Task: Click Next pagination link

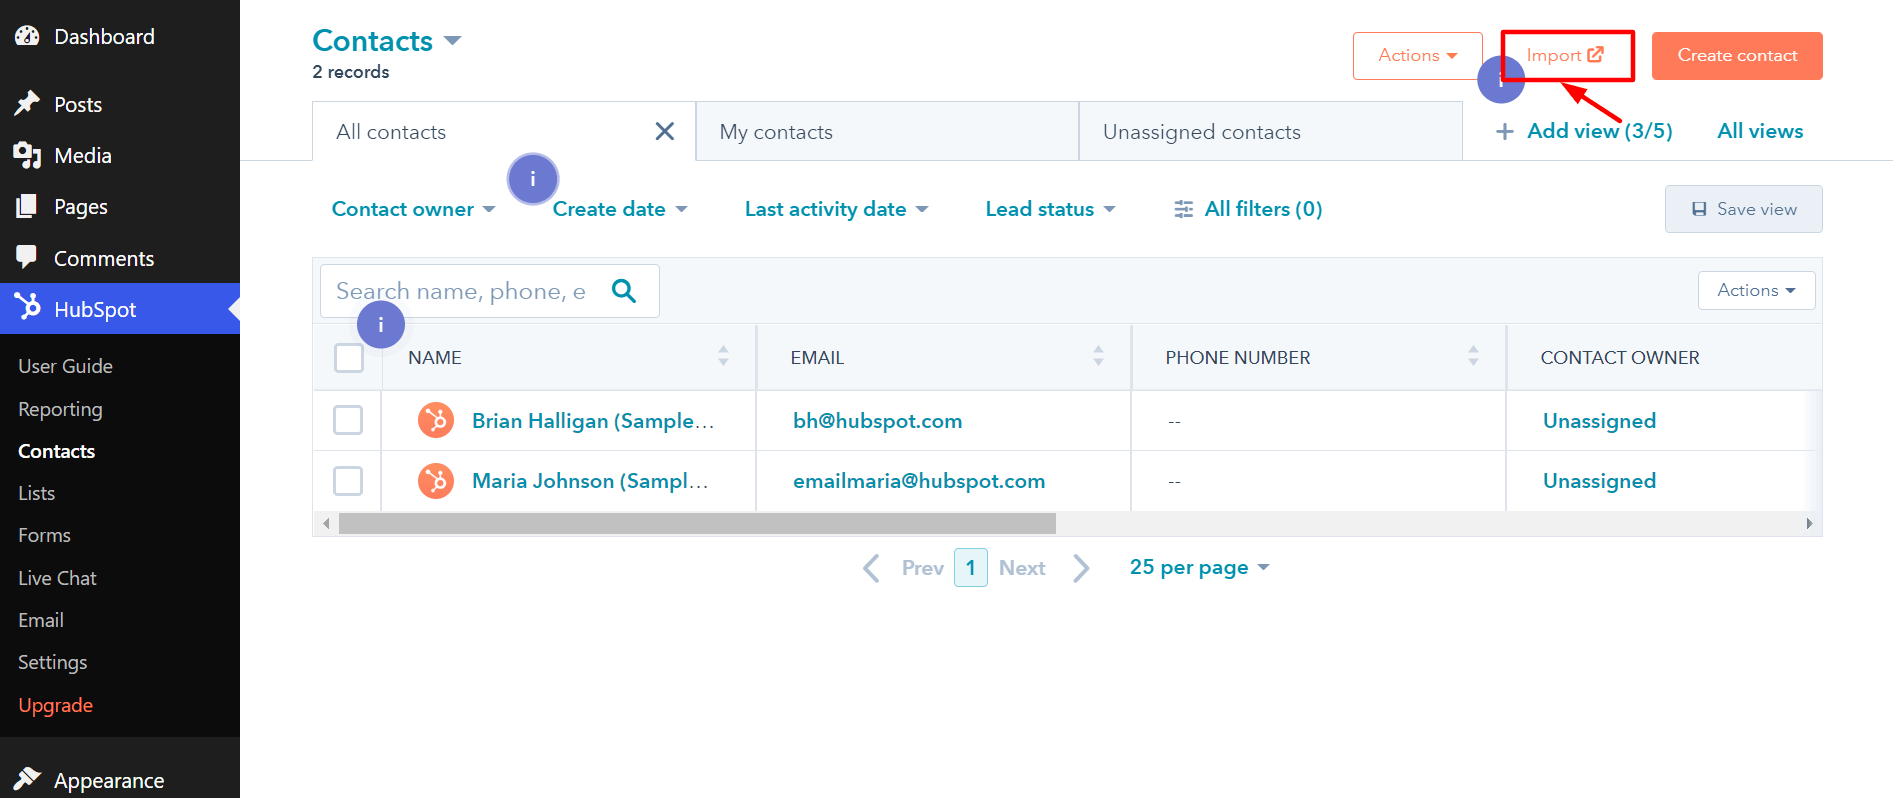Action: click(1022, 568)
